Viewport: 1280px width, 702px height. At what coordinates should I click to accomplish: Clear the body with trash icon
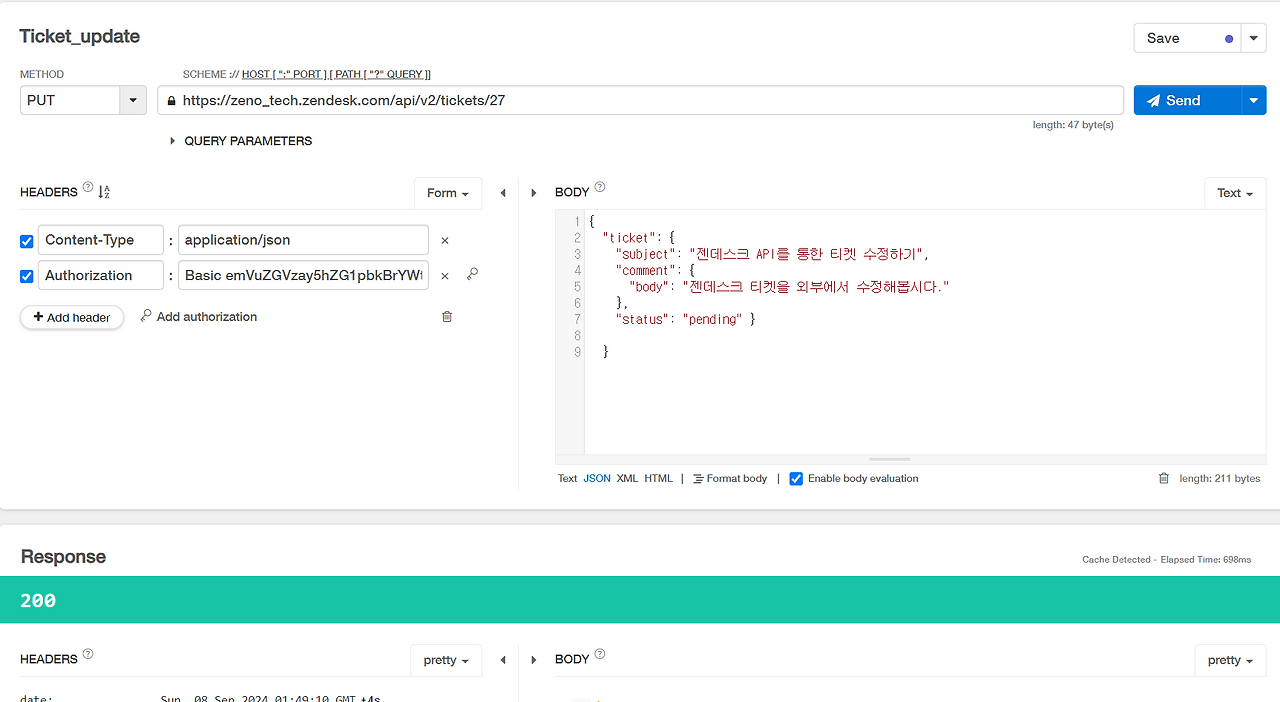pos(1164,478)
